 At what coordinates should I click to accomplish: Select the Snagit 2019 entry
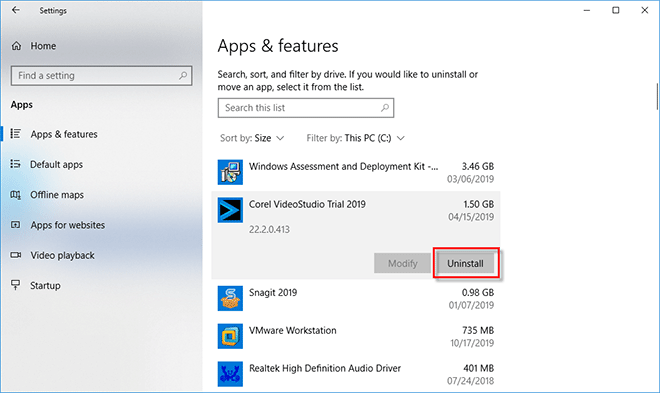click(x=356, y=298)
